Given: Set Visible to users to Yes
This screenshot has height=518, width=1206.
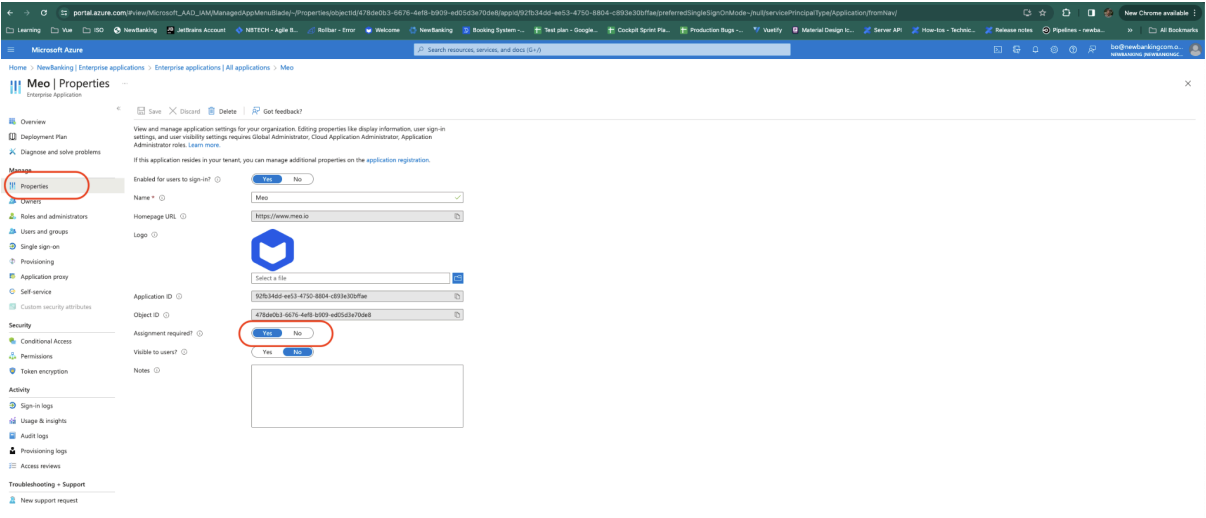Looking at the screenshot, I should (267, 352).
